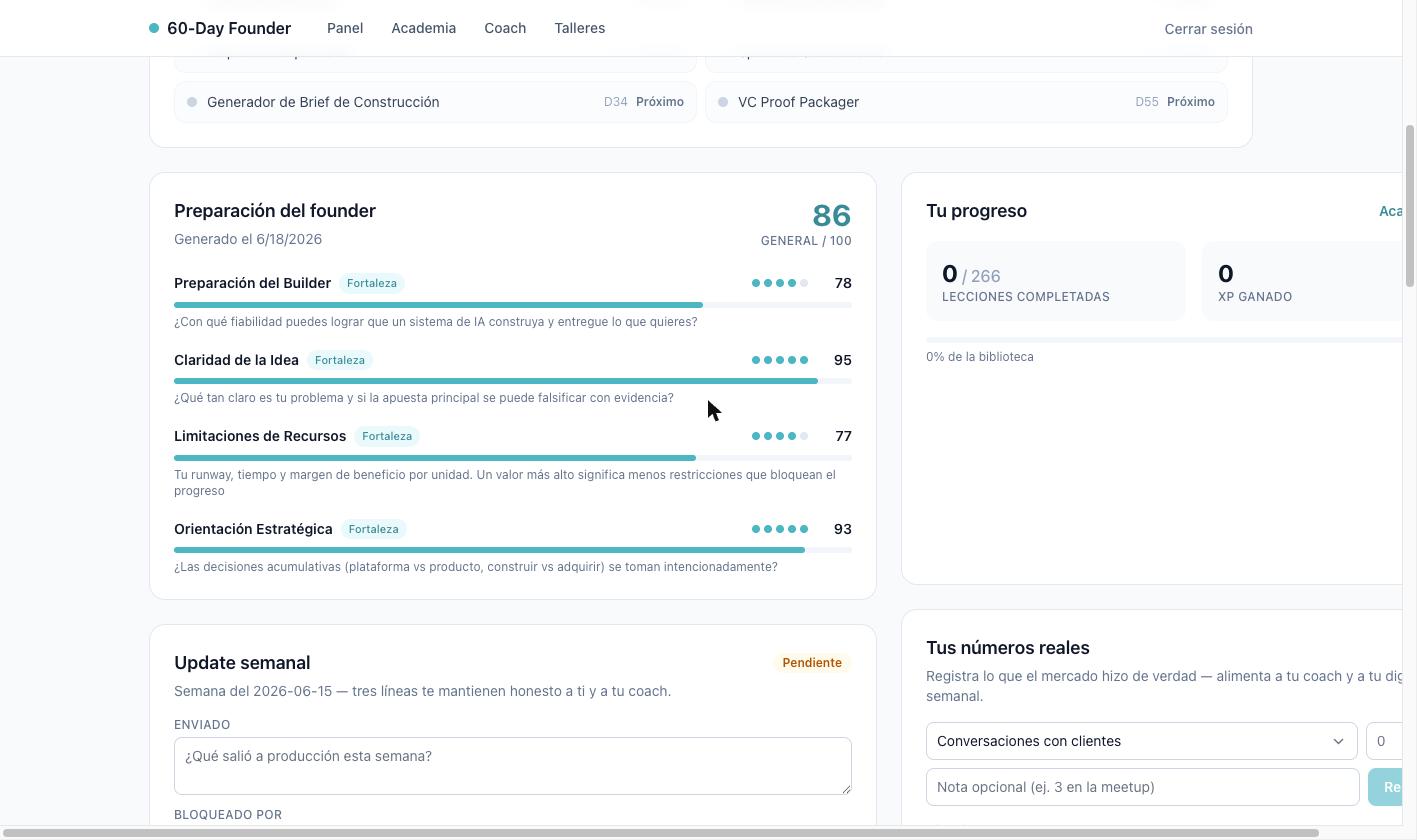Viewport: 1417px width, 840px height.
Task: Open the Conversaciones con clientes dropdown
Action: 1141,741
